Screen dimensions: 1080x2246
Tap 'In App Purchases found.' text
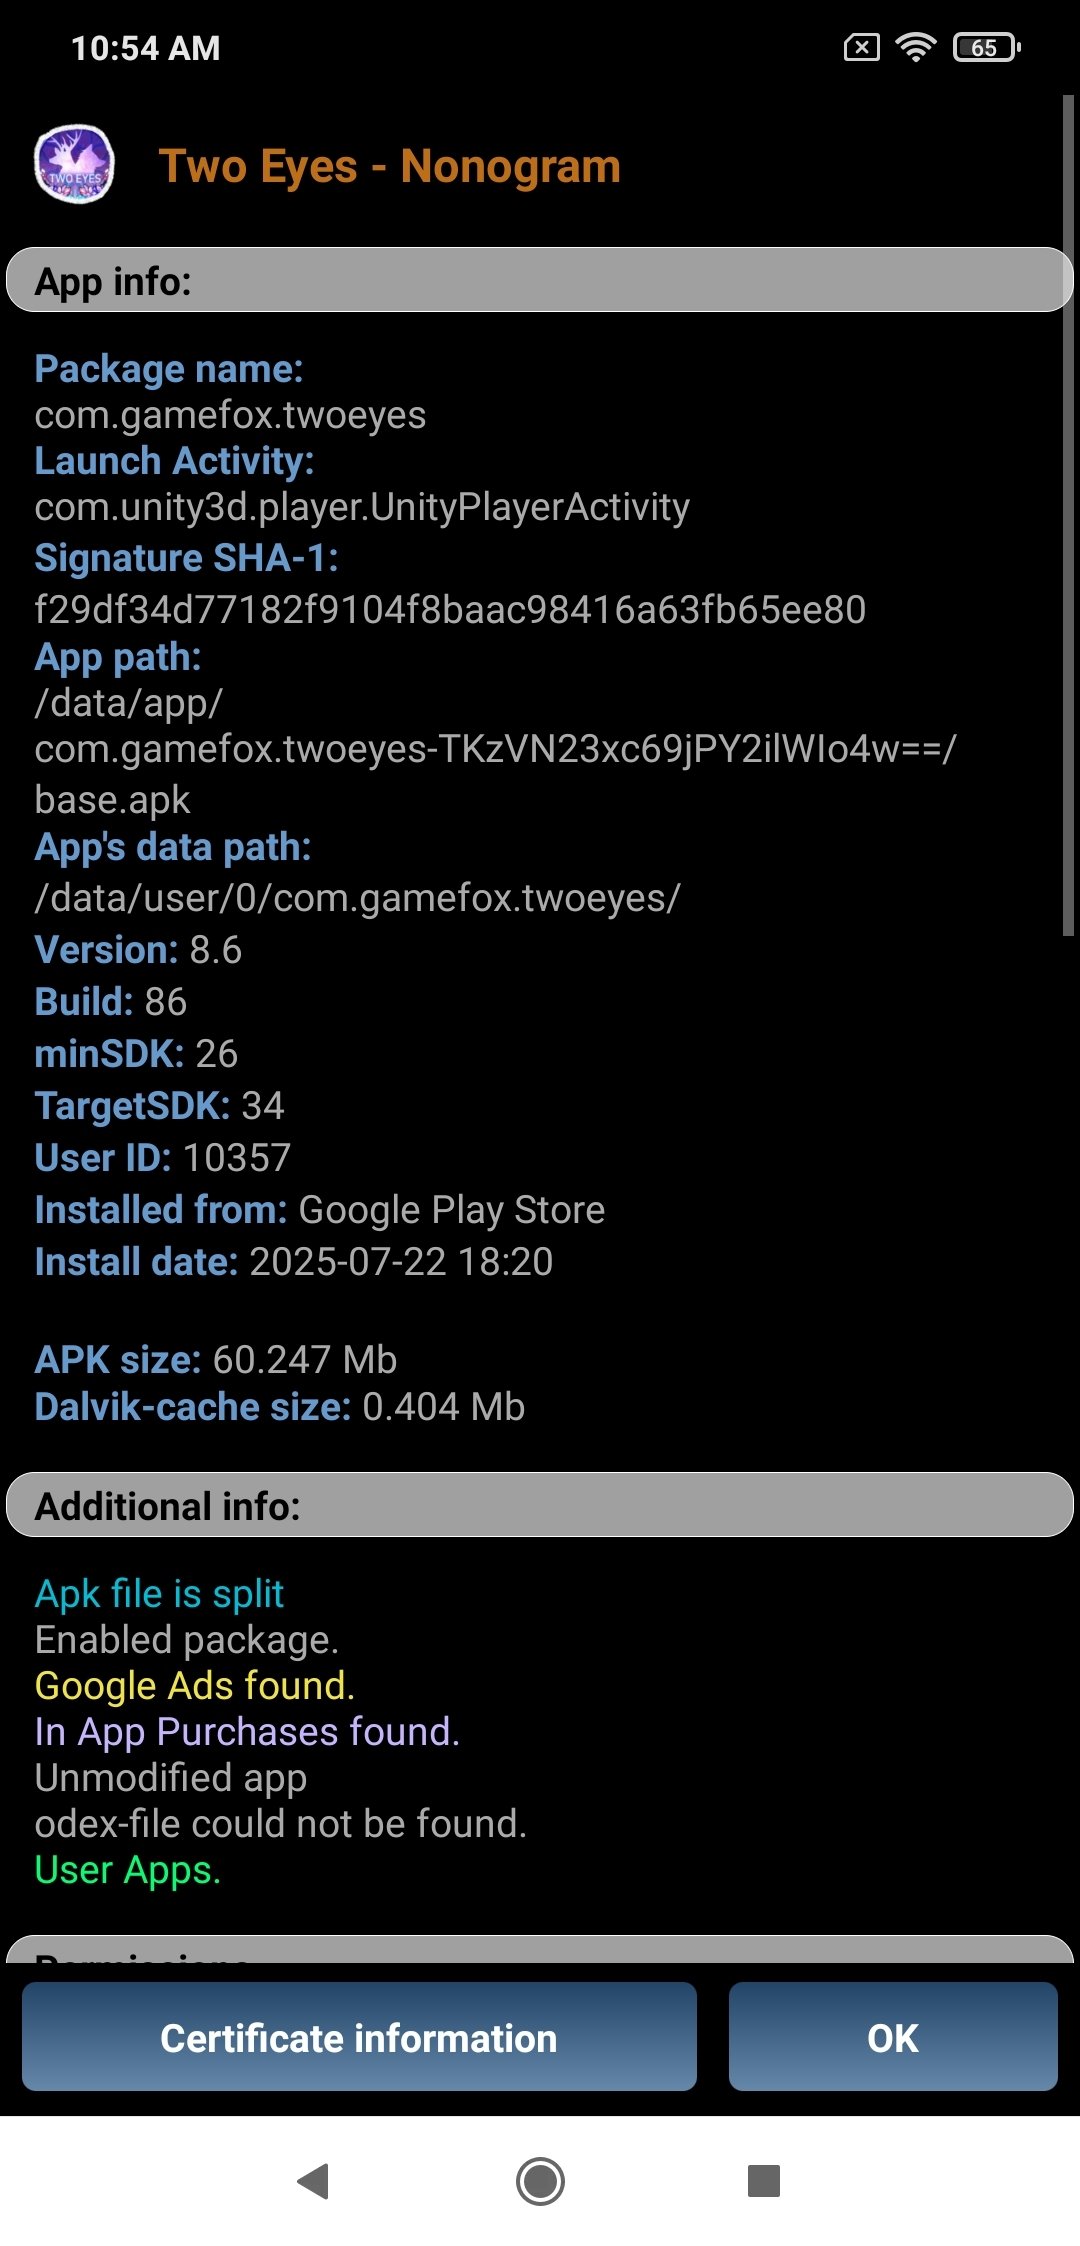247,1732
